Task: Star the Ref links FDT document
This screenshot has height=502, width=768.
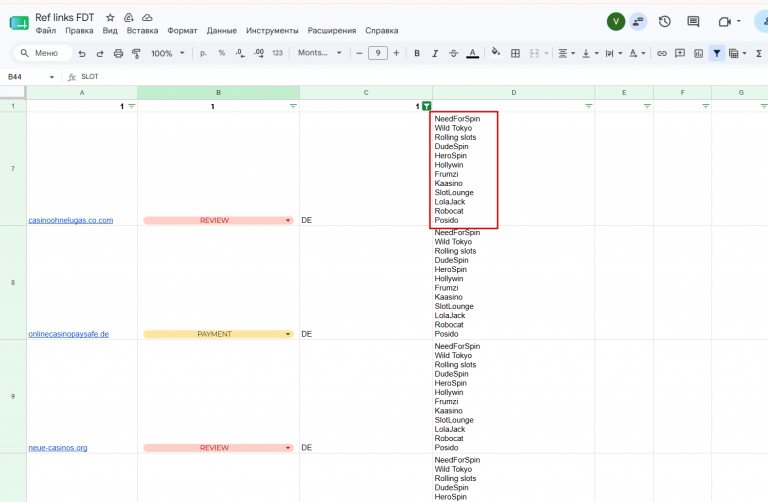Action: (110, 18)
